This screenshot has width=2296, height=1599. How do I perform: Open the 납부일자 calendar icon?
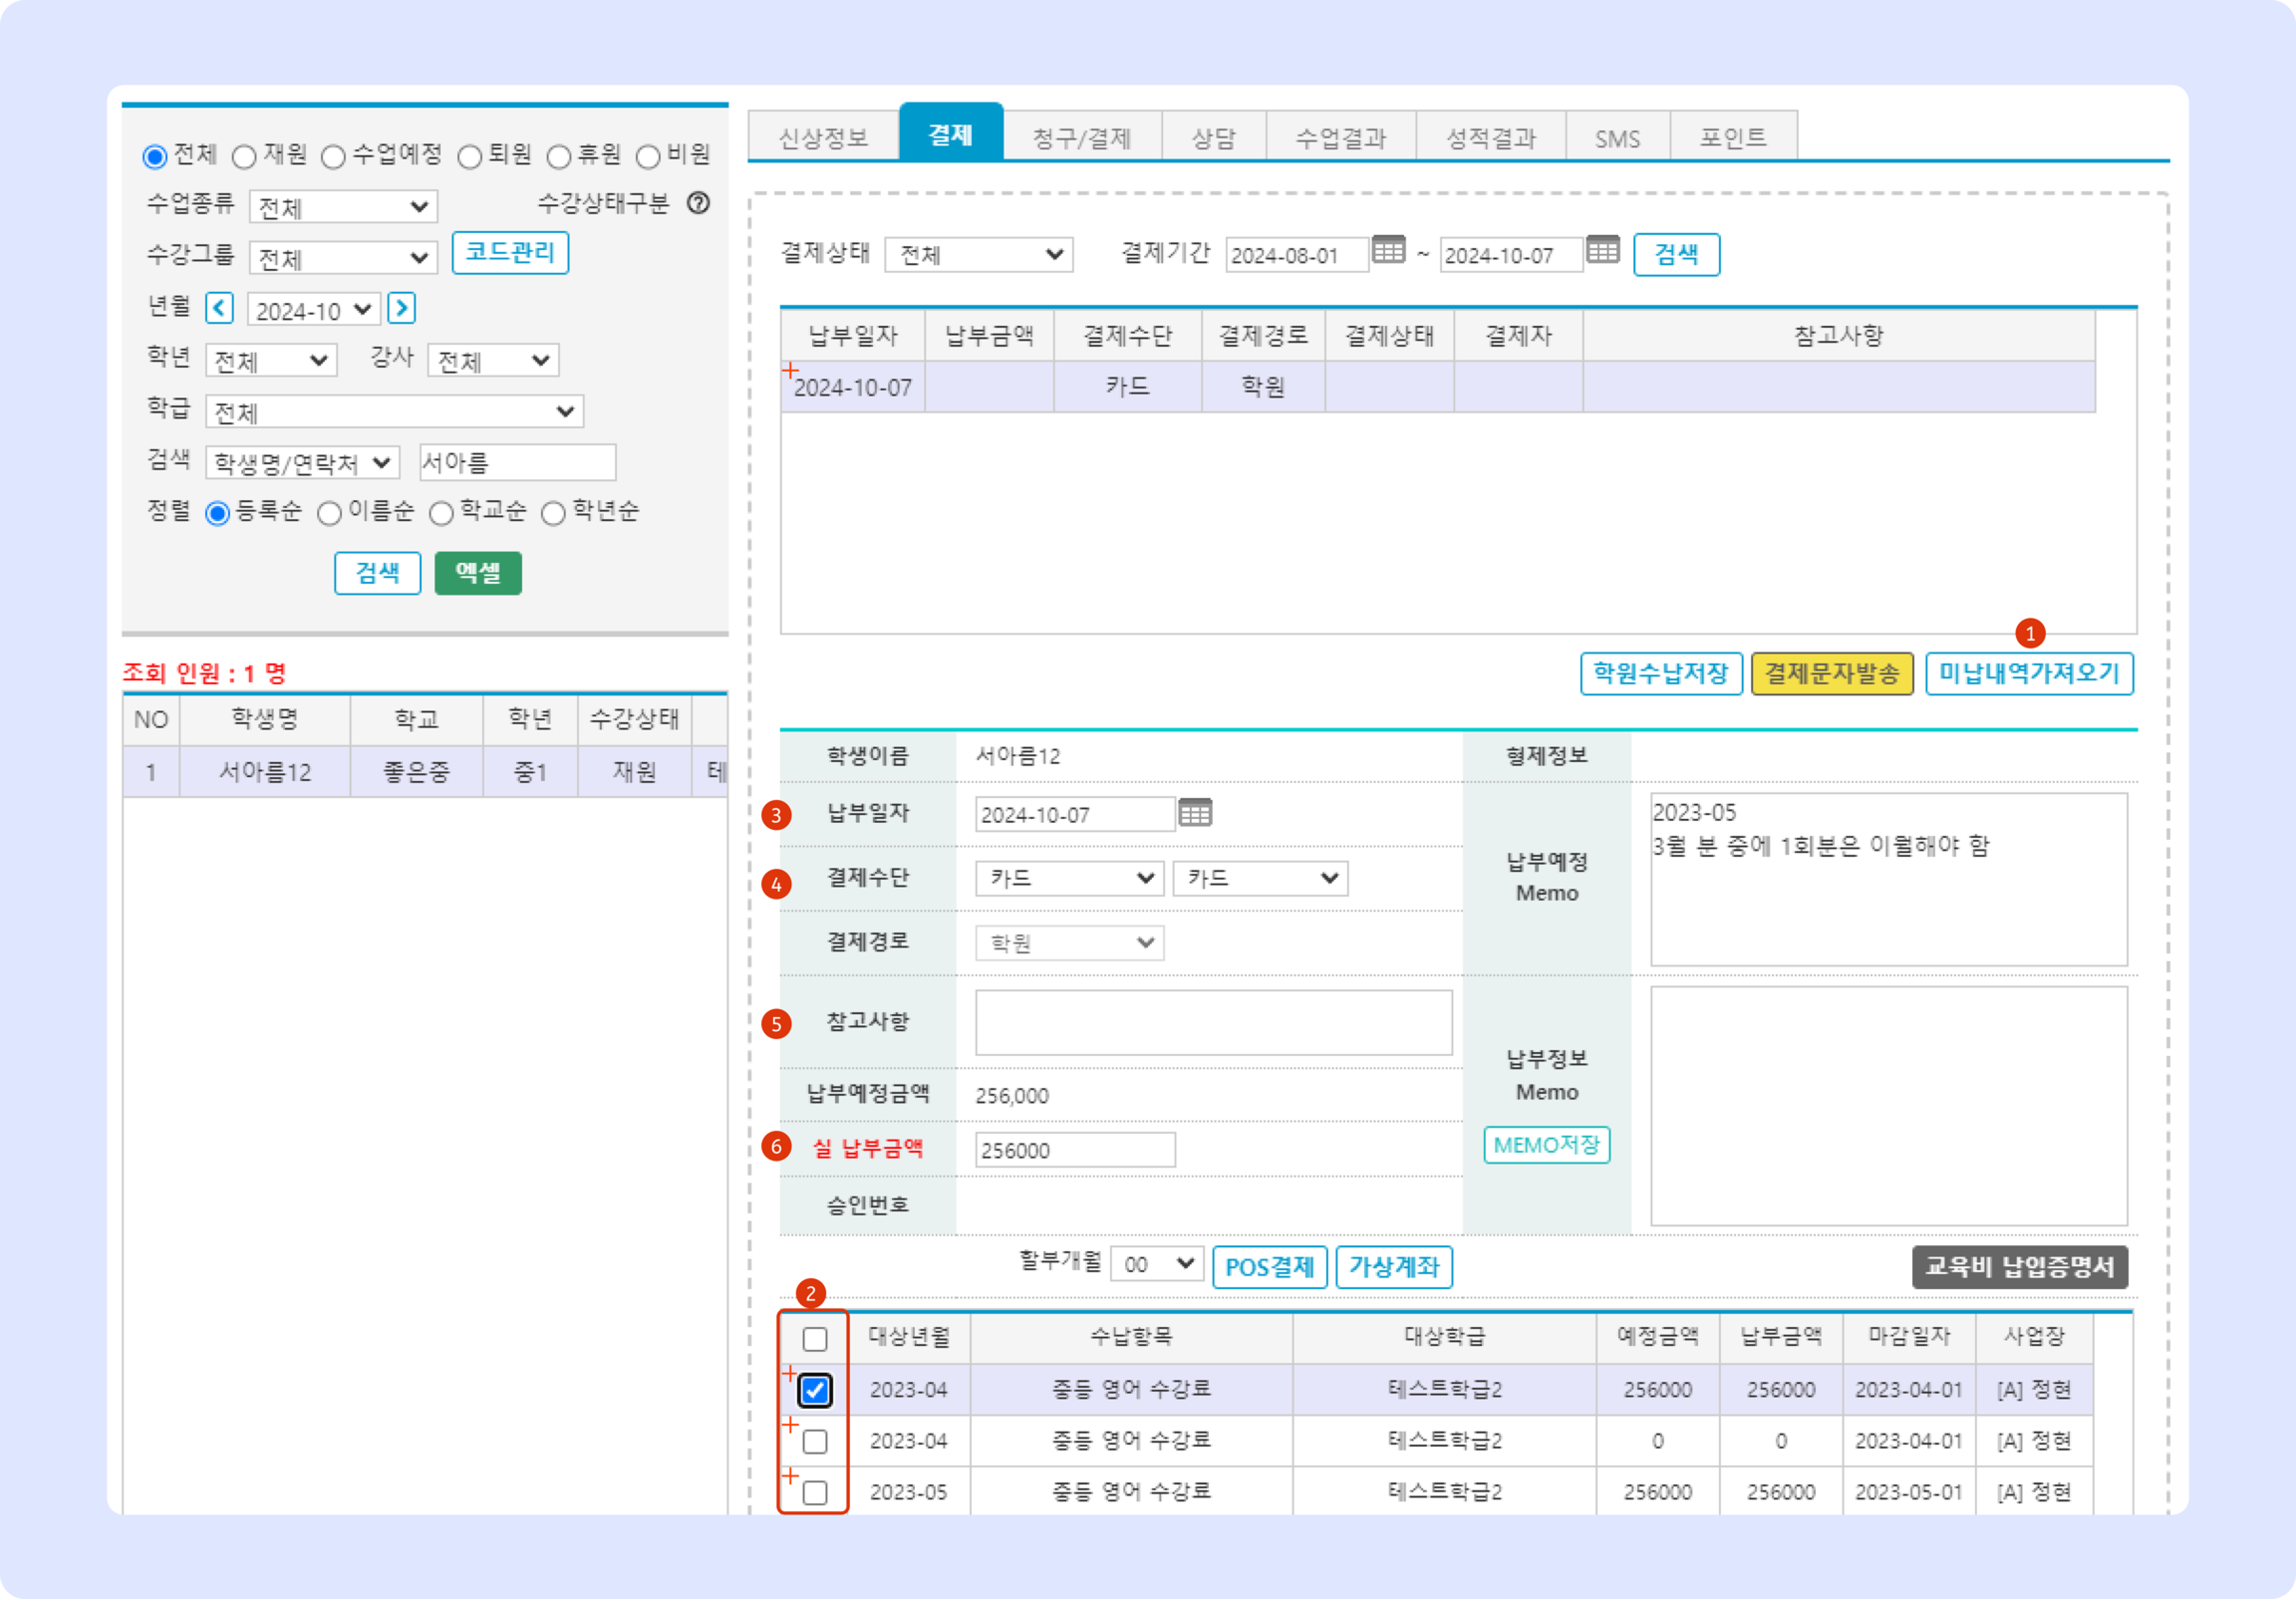(1195, 813)
